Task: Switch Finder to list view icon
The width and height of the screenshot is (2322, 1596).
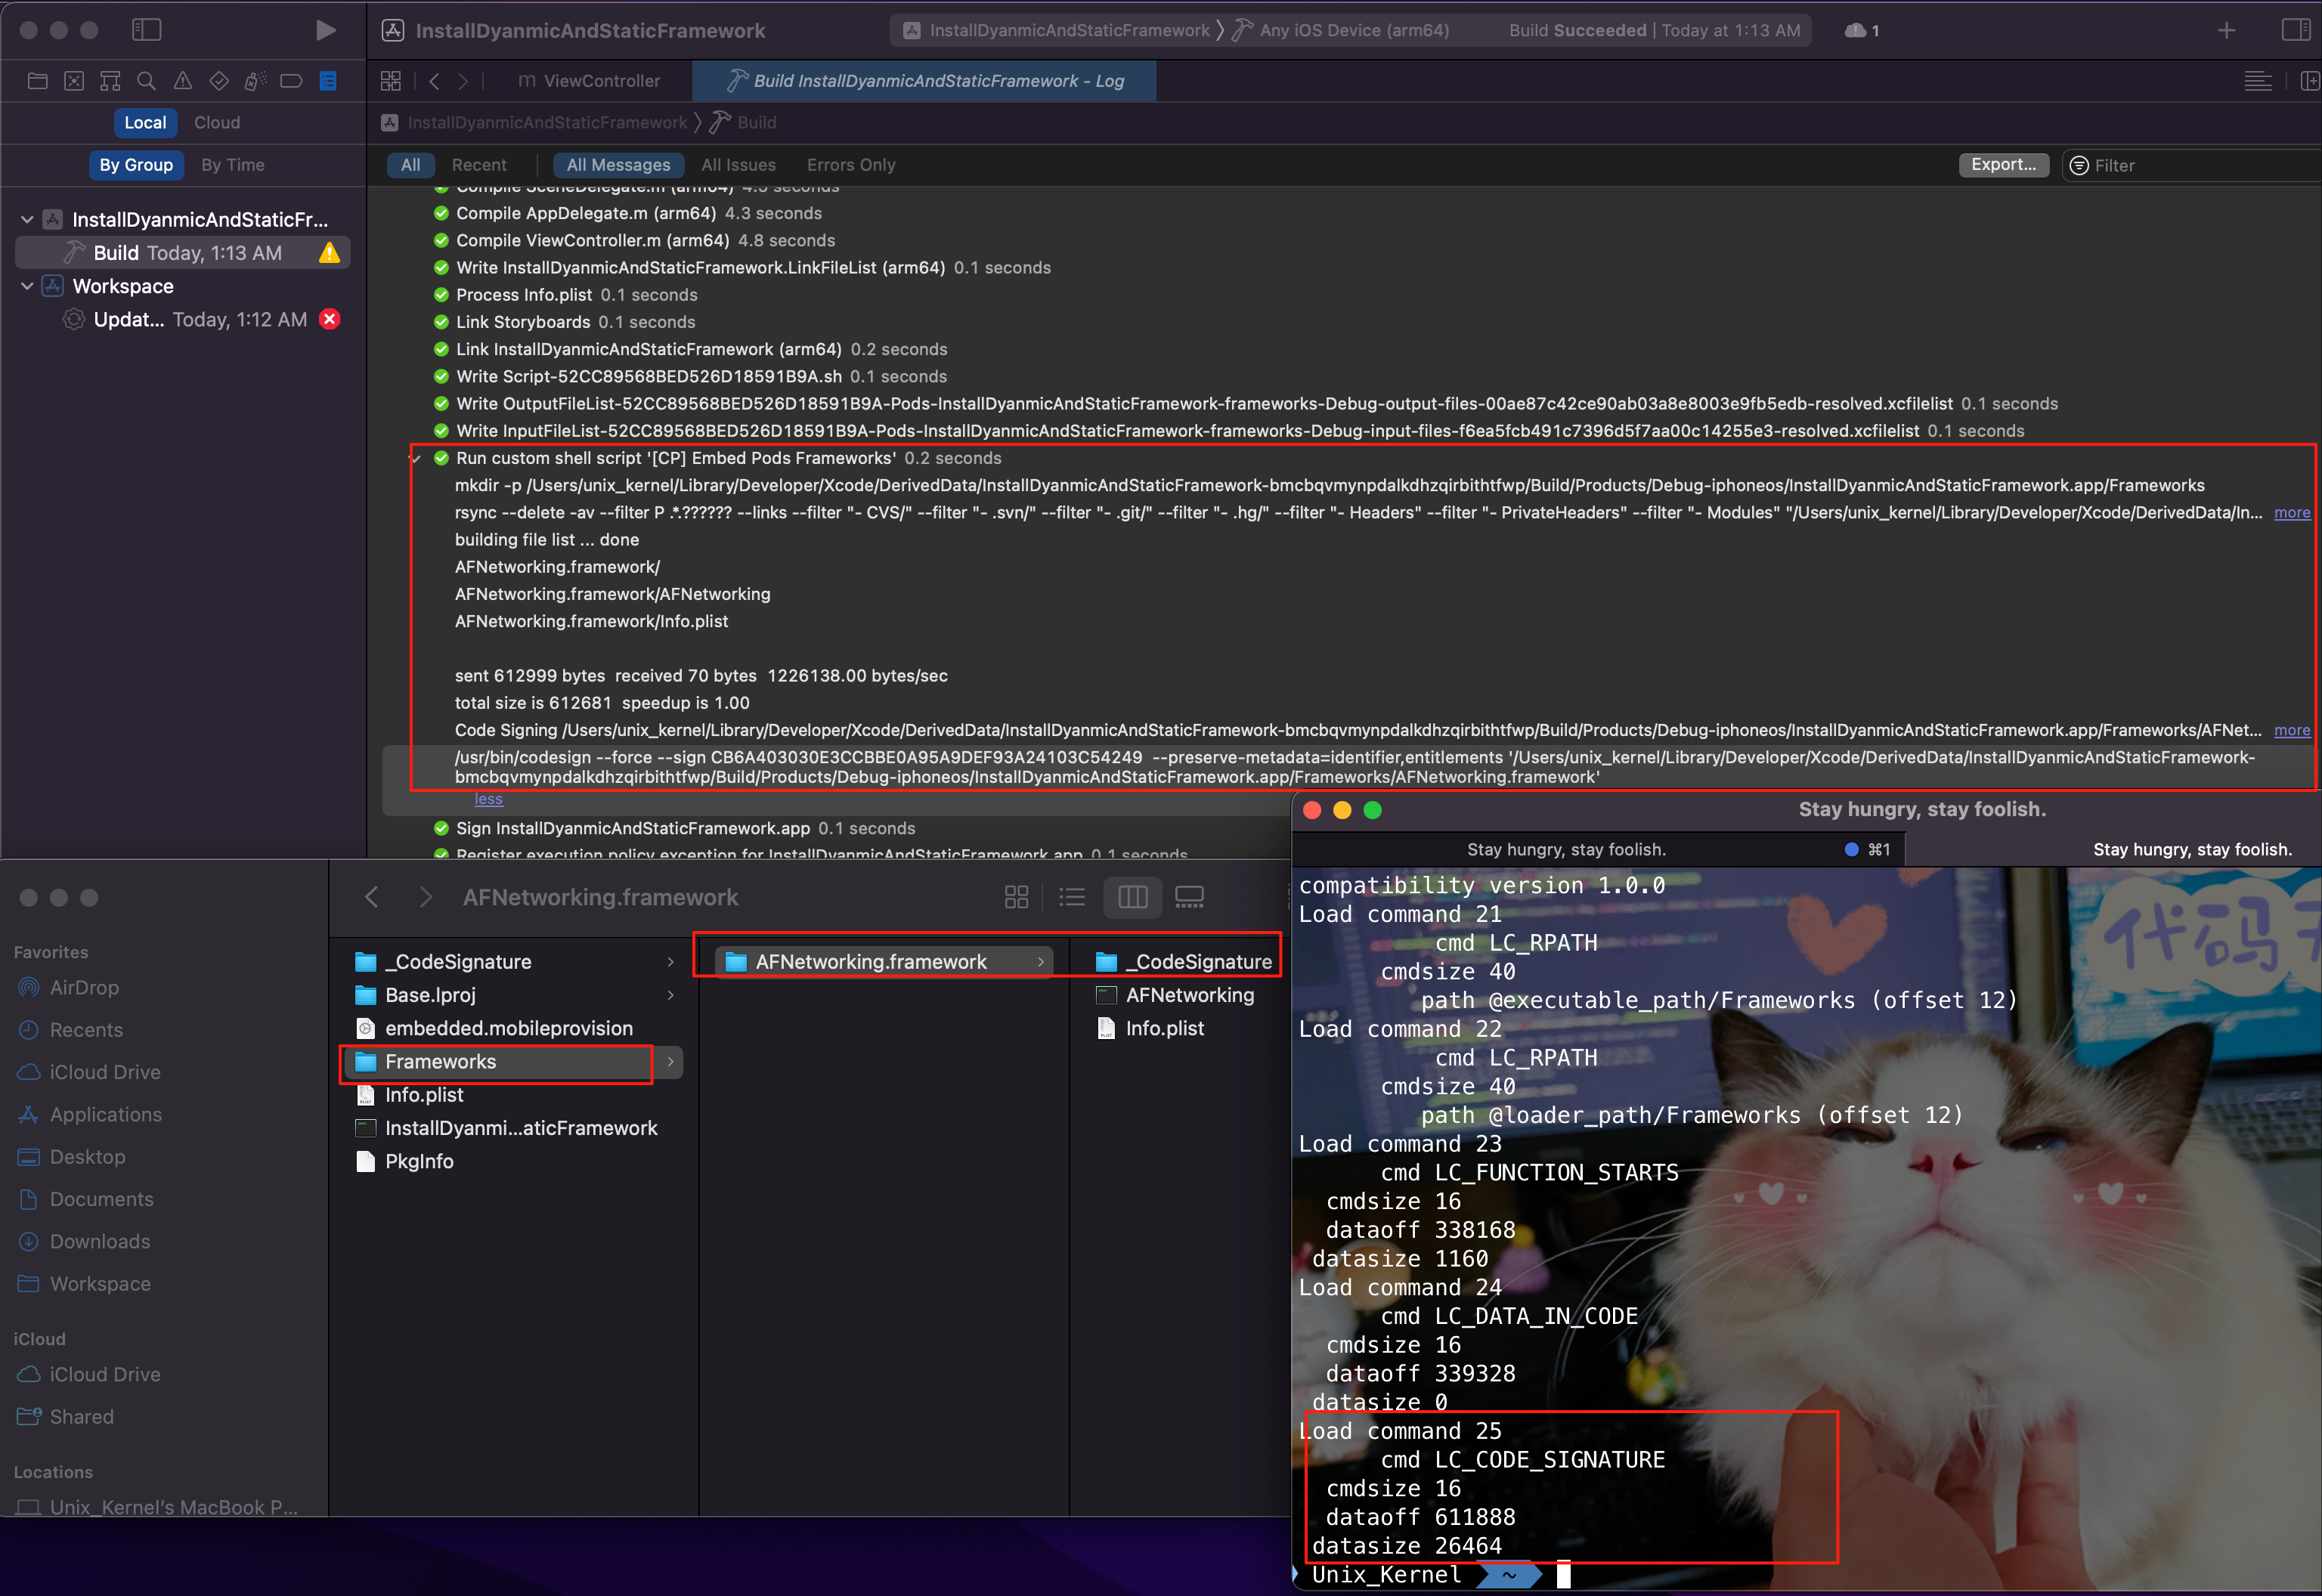Action: click(x=1072, y=897)
